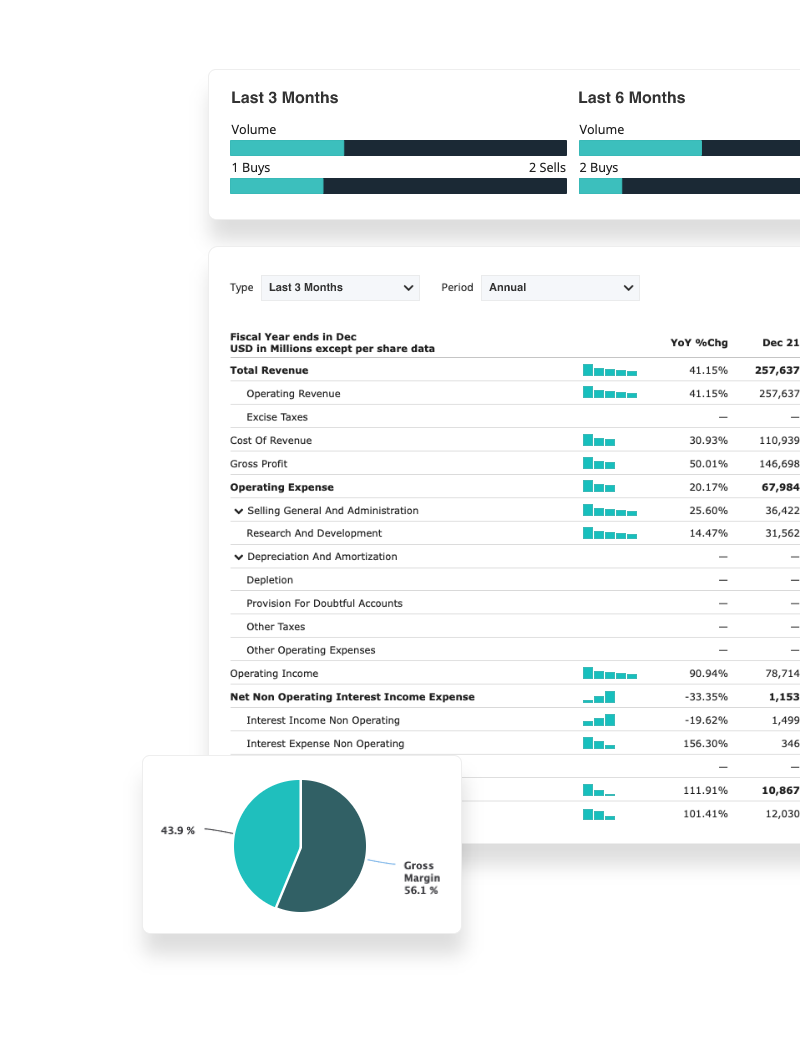800x1063 pixels.
Task: Click the Cost Of Revenue sparkline chart
Action: point(599,440)
